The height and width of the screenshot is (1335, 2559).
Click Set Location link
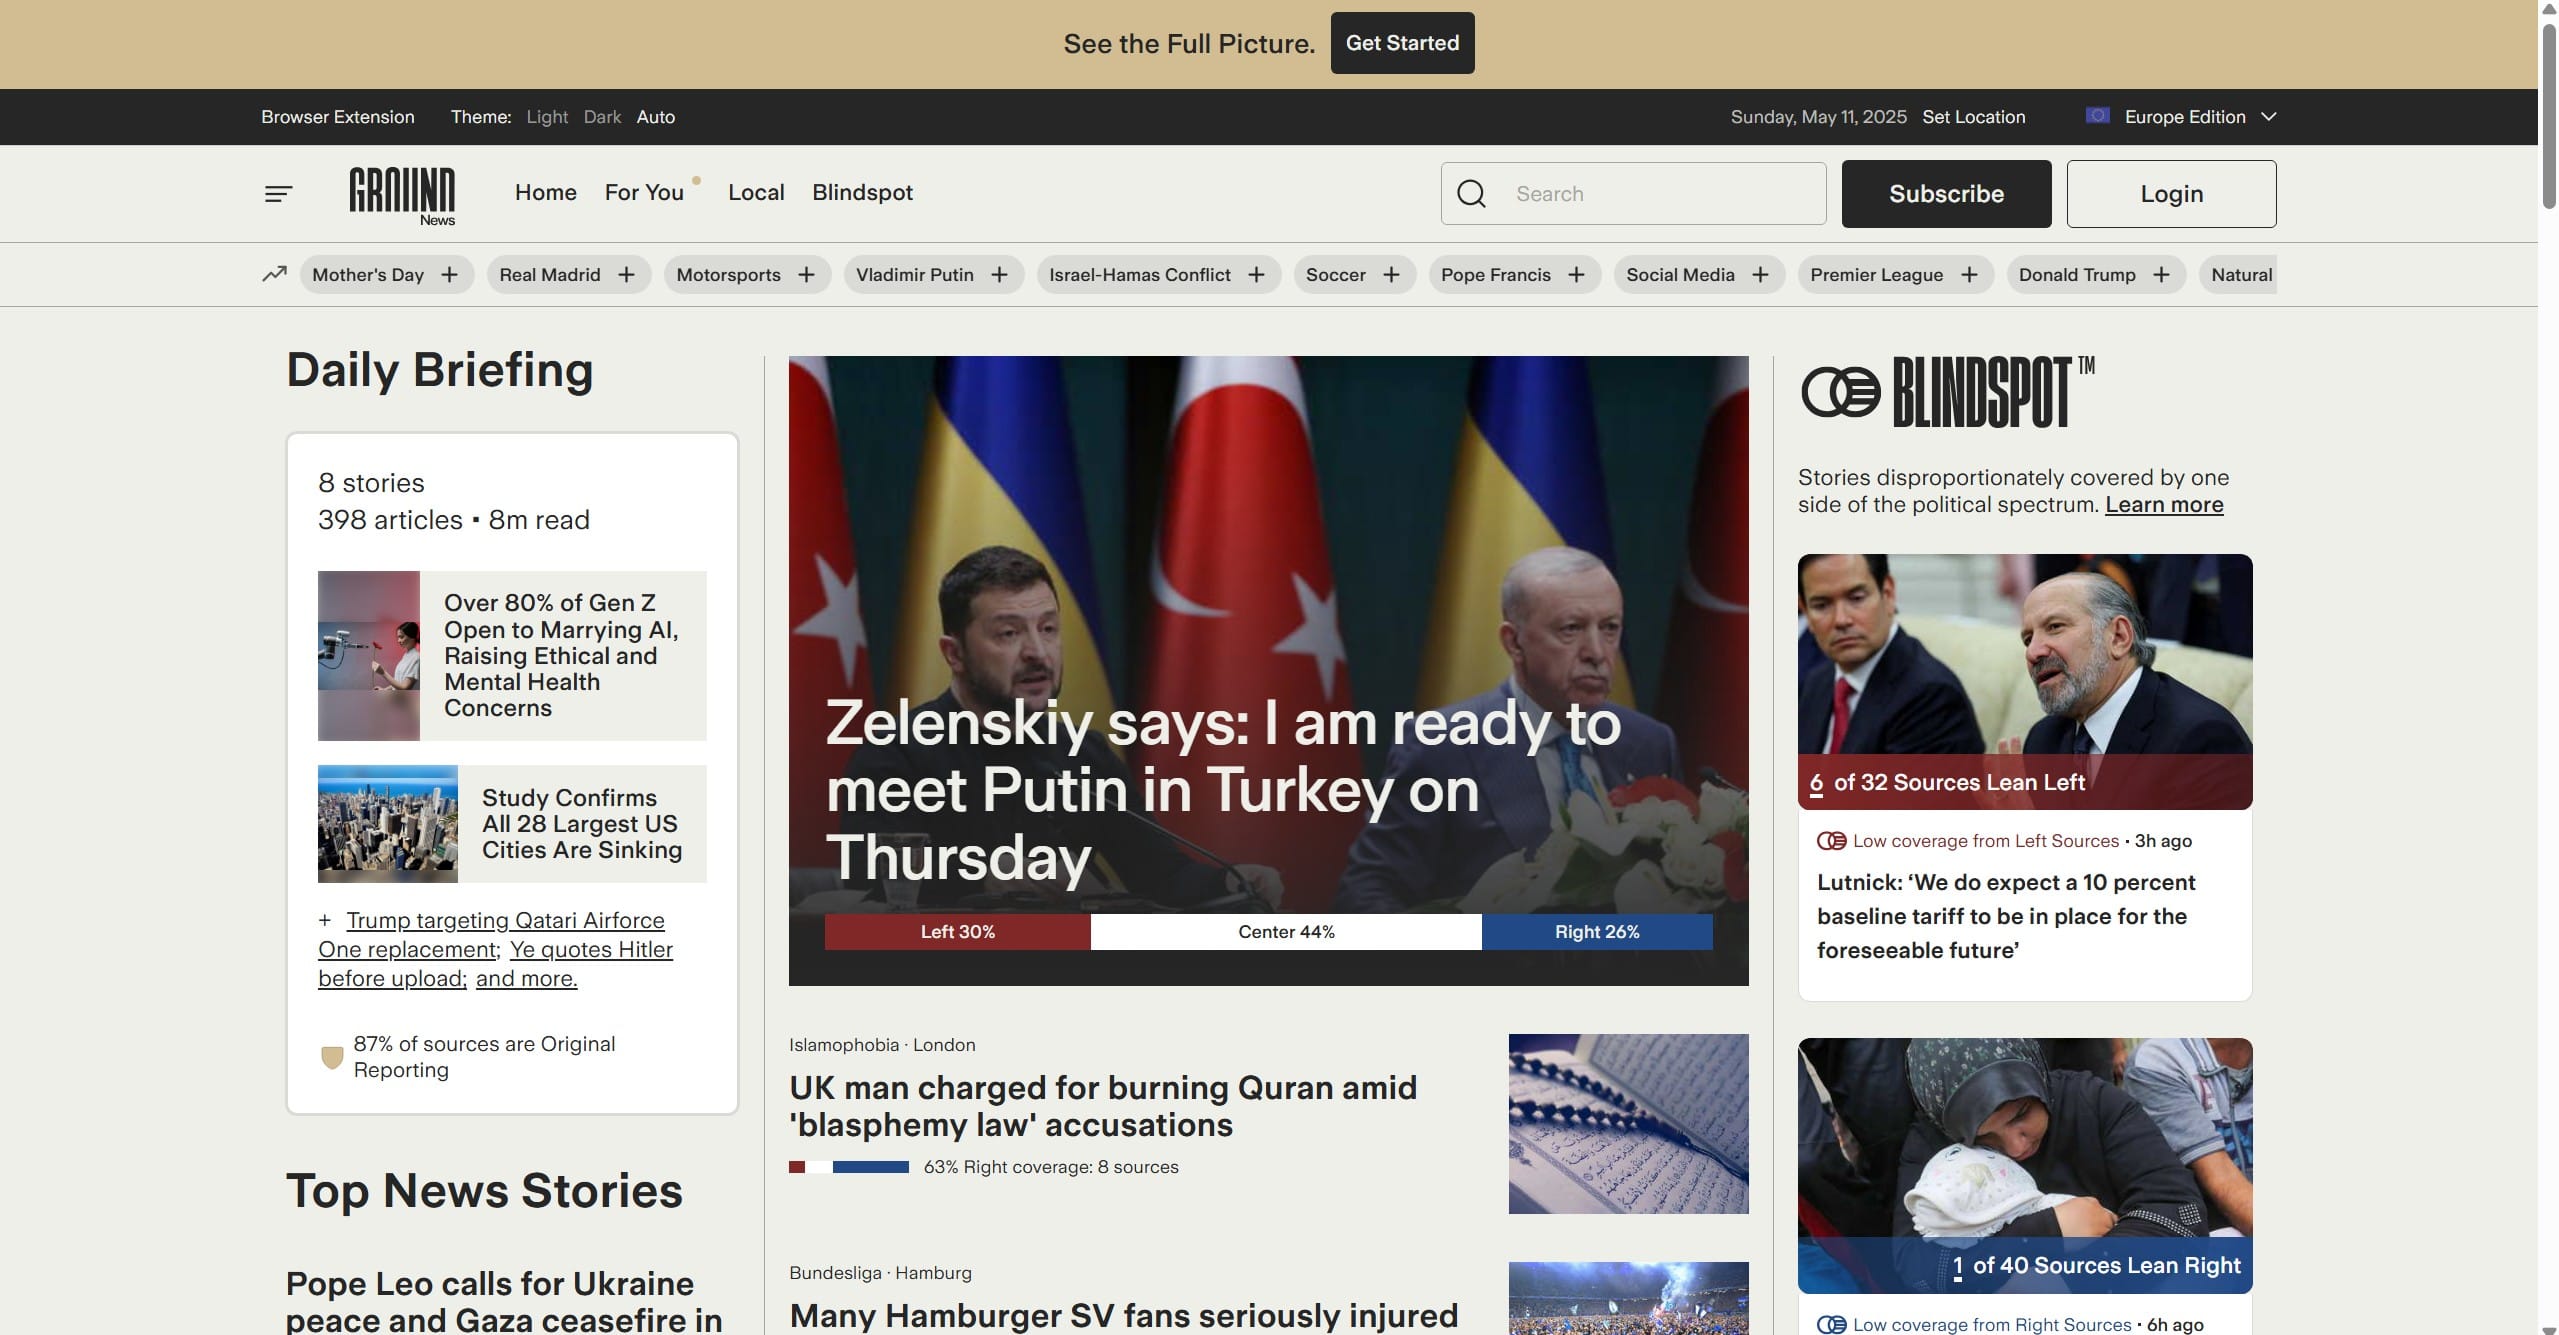[1973, 117]
